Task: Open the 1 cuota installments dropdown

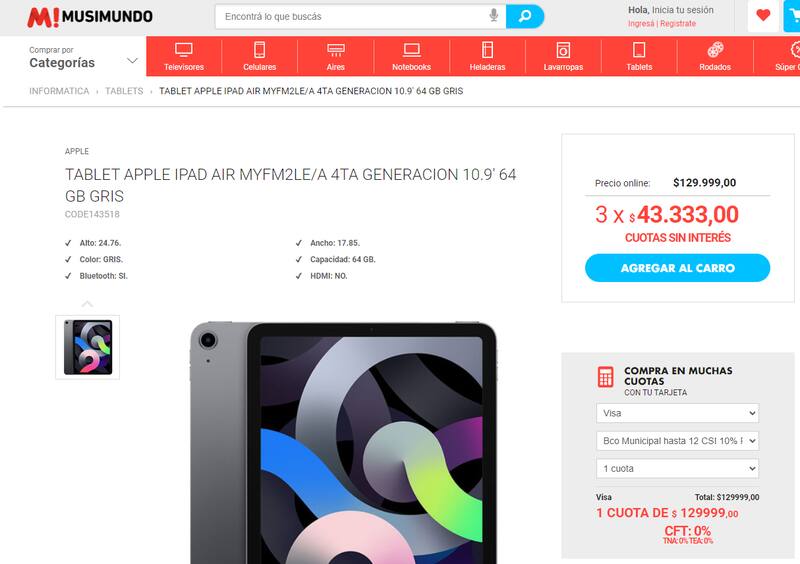Action: click(677, 469)
